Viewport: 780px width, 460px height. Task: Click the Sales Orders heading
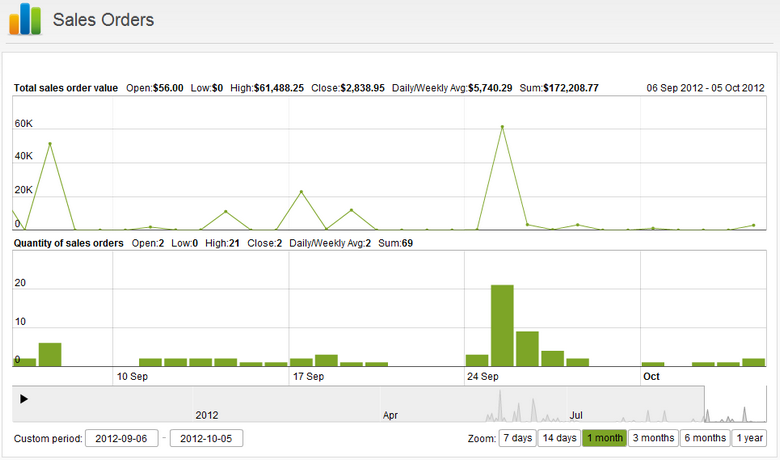point(103,20)
